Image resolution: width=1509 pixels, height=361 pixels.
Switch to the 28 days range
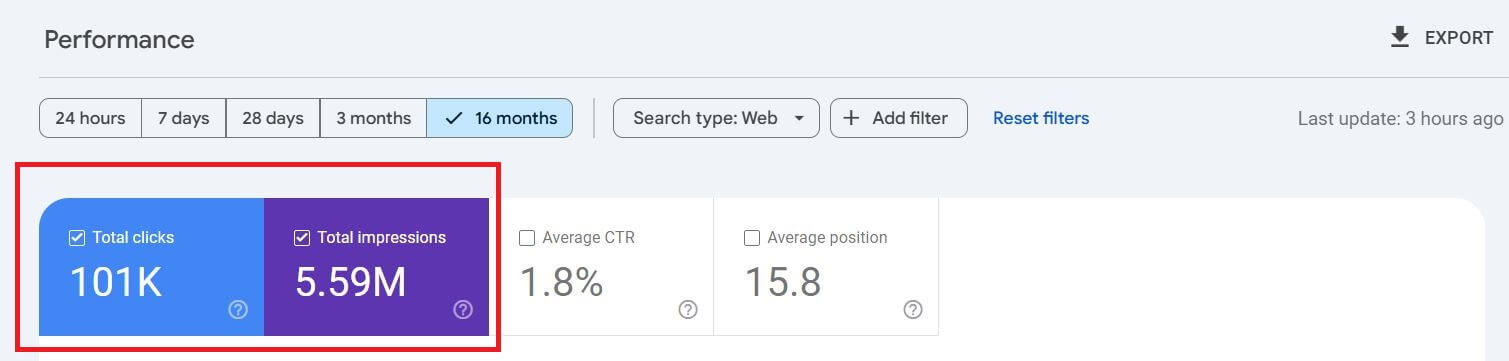(x=273, y=118)
